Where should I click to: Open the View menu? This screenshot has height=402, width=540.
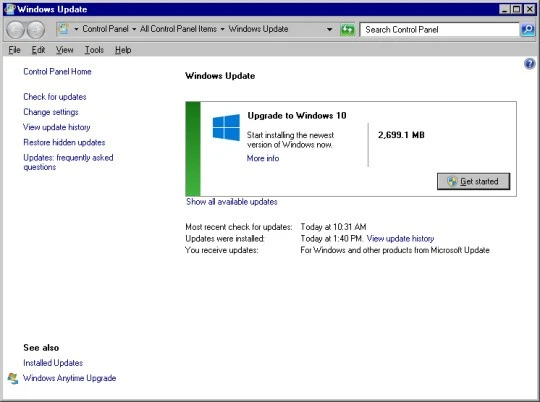coord(65,50)
